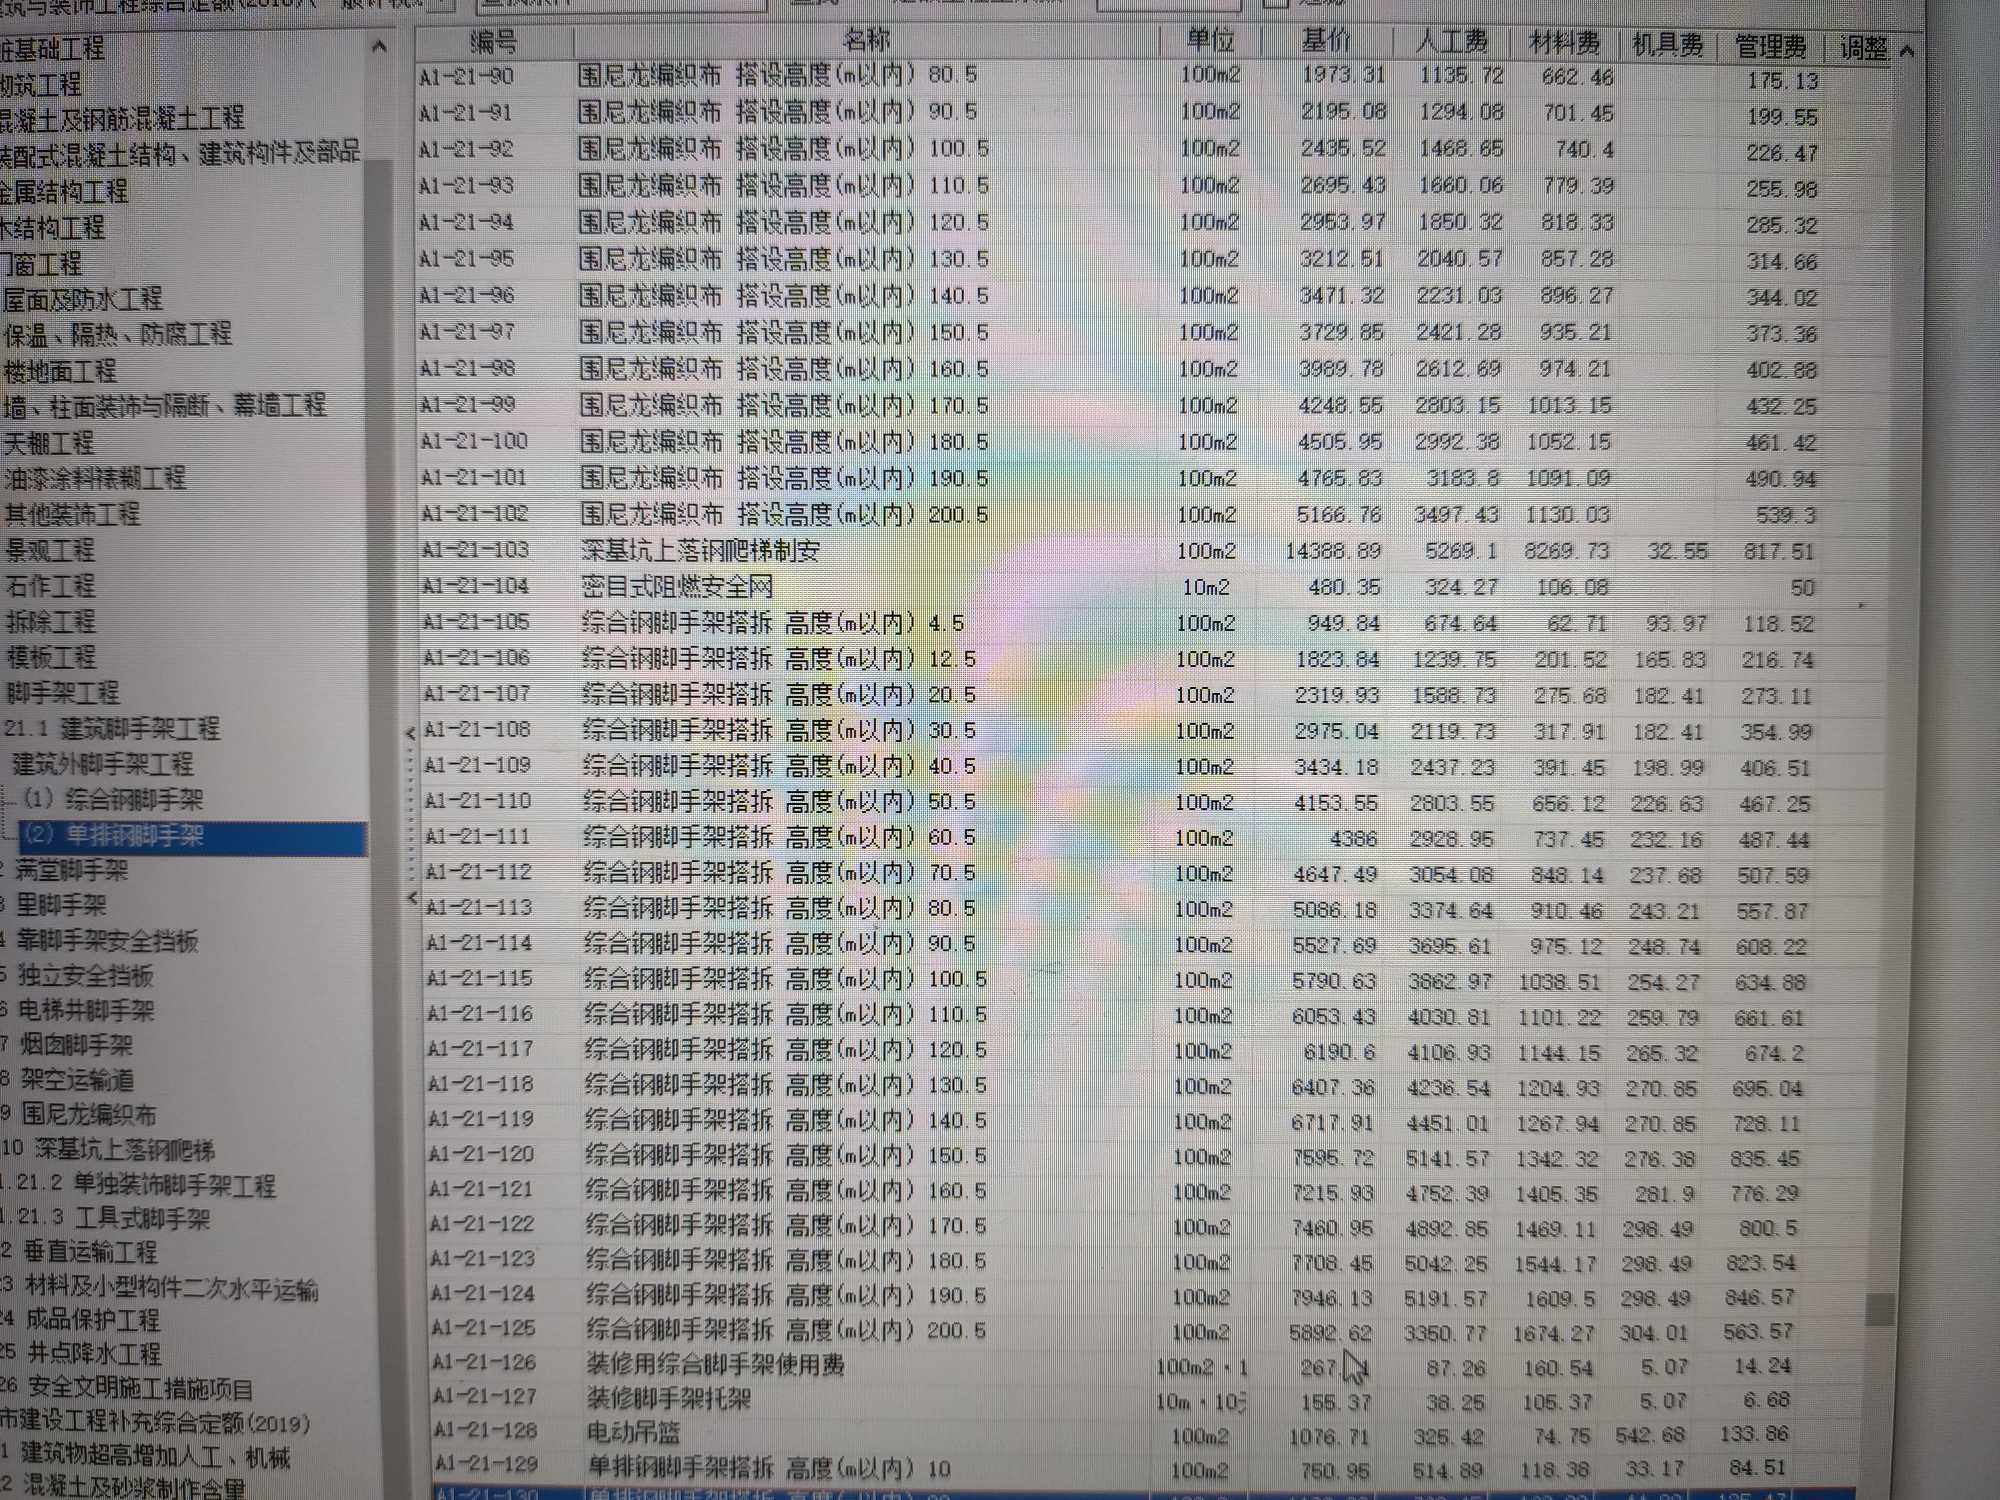The width and height of the screenshot is (2000, 1500).
Task: Select 独立安全挡板 entry
Action: pos(86,976)
